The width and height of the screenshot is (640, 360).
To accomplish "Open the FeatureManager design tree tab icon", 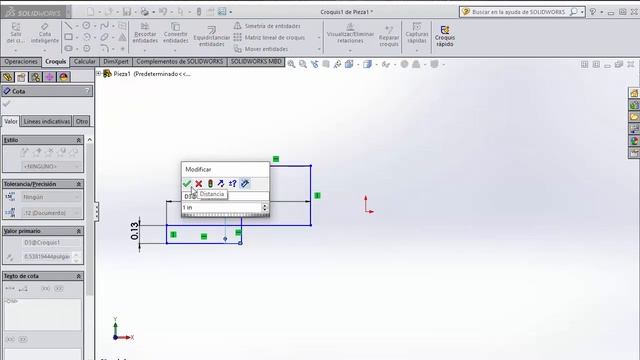I will point(7,77).
